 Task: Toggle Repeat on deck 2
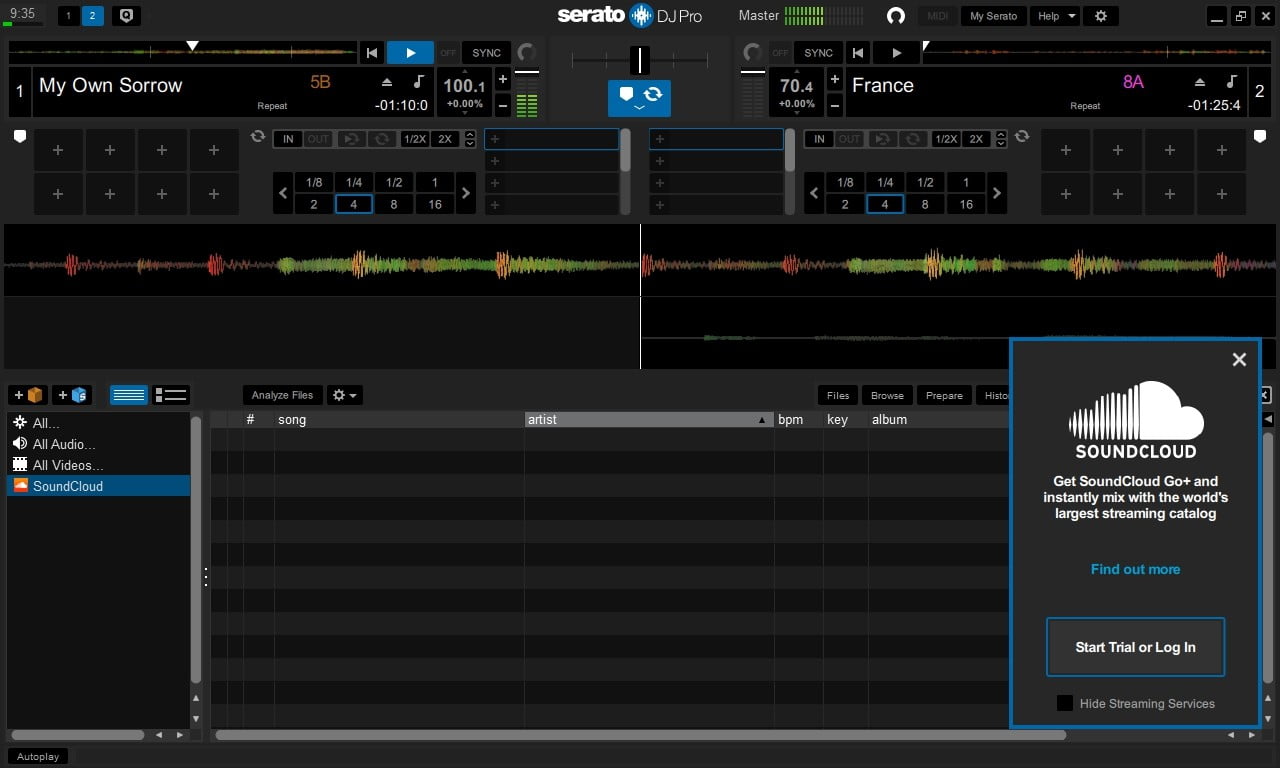pyautogui.click(x=1085, y=106)
